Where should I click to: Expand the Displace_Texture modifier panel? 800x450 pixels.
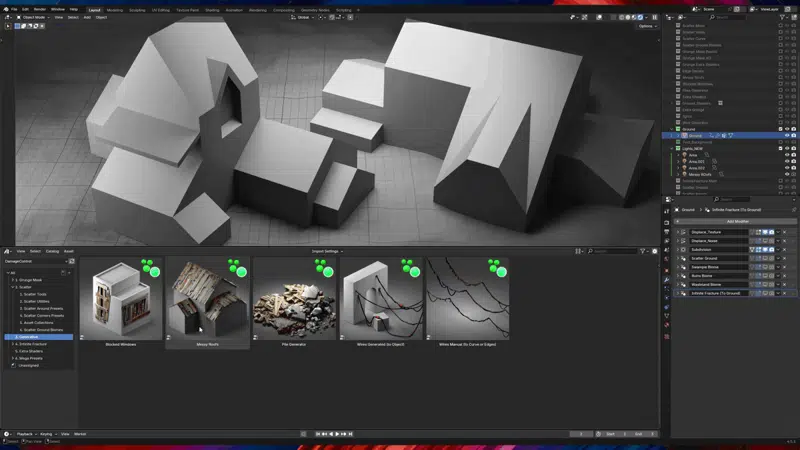point(678,232)
